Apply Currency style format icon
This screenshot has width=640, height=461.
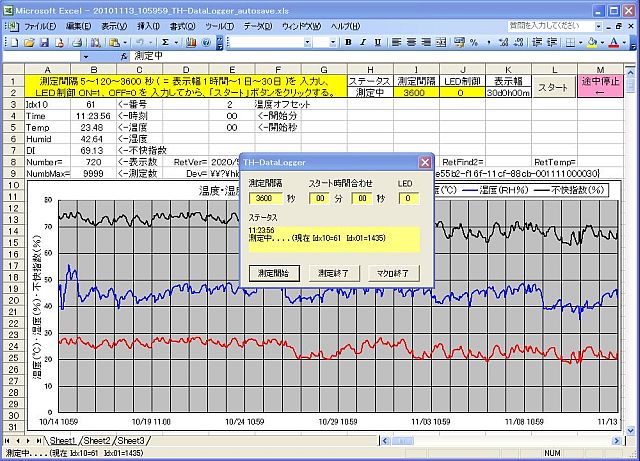click(459, 42)
